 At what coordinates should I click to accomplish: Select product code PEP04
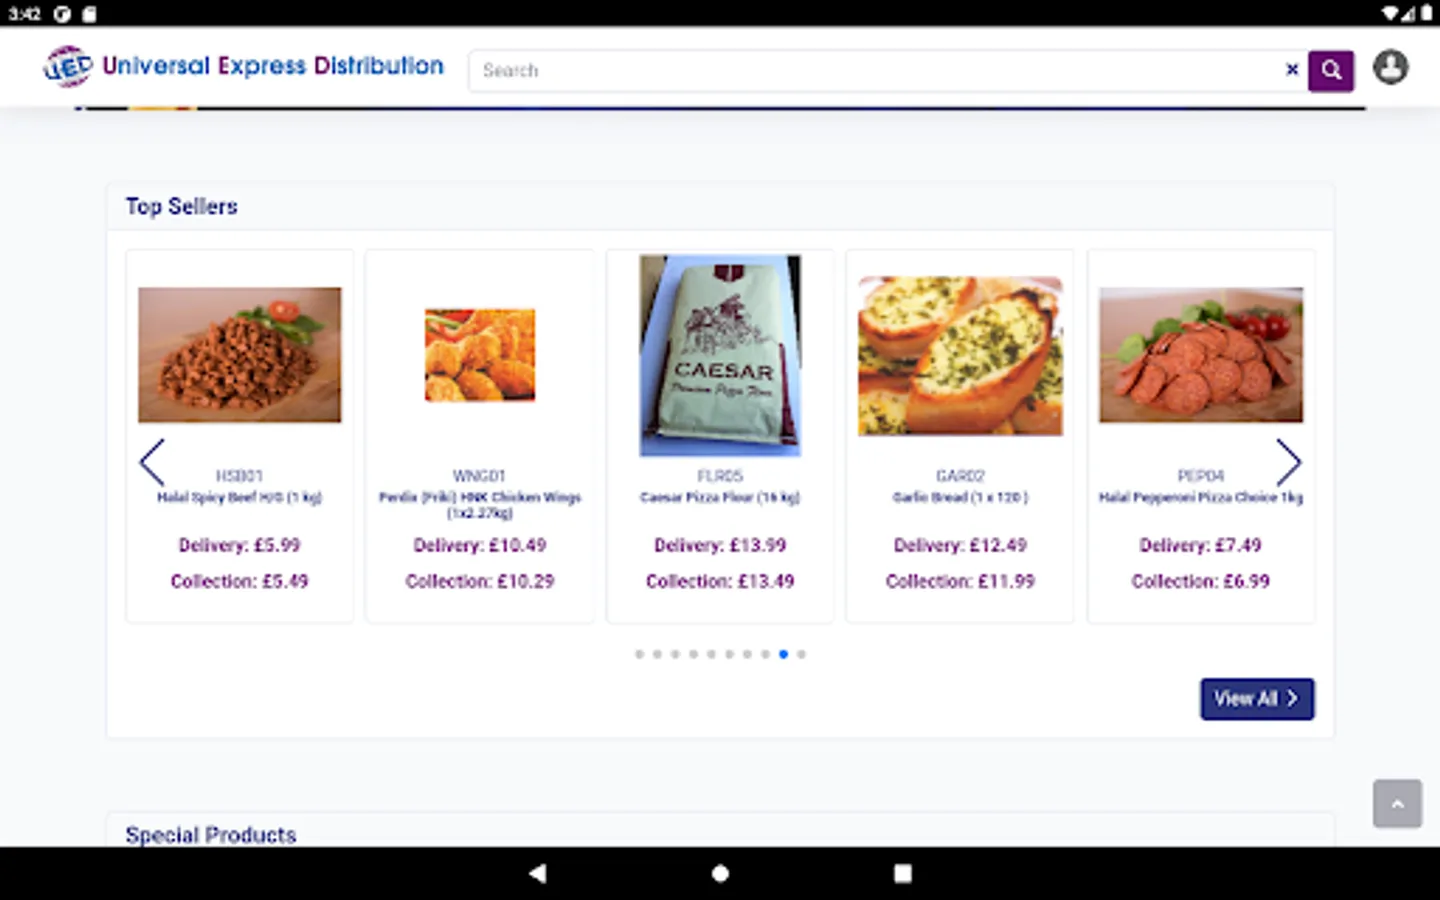(1201, 476)
